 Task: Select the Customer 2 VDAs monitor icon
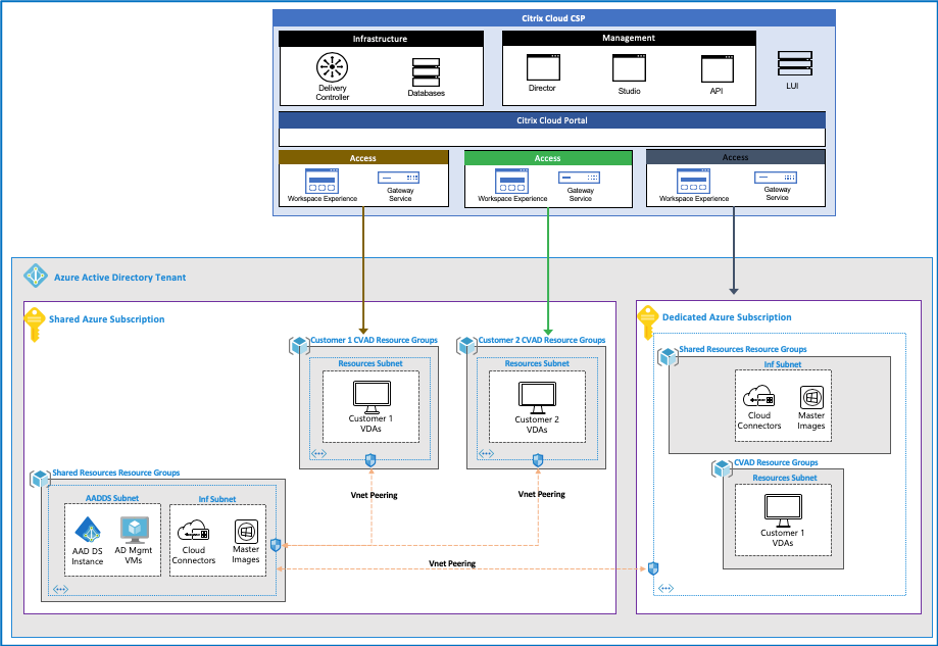[x=536, y=396]
